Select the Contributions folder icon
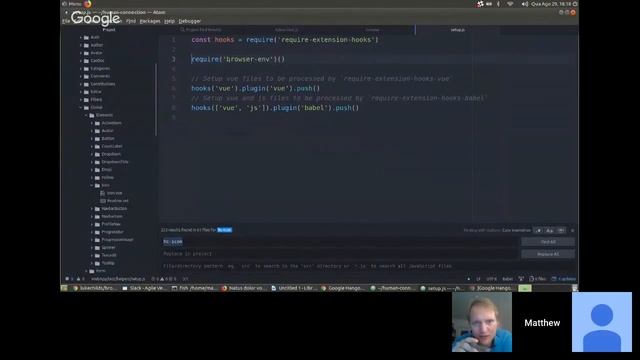640x360 pixels. click(x=86, y=84)
